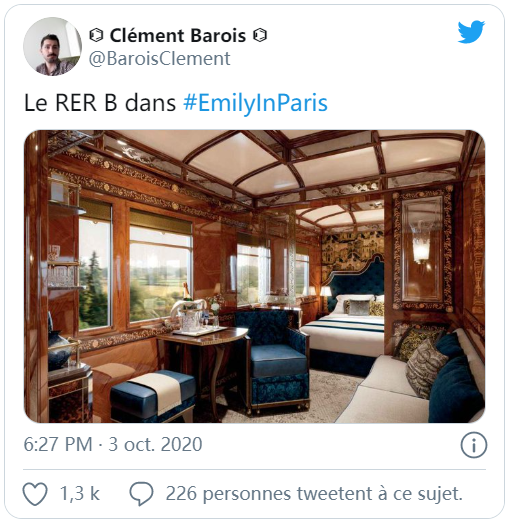Like the tweet with the heart icon
Image resolution: width=510 pixels, height=523 pixels.
point(35,493)
